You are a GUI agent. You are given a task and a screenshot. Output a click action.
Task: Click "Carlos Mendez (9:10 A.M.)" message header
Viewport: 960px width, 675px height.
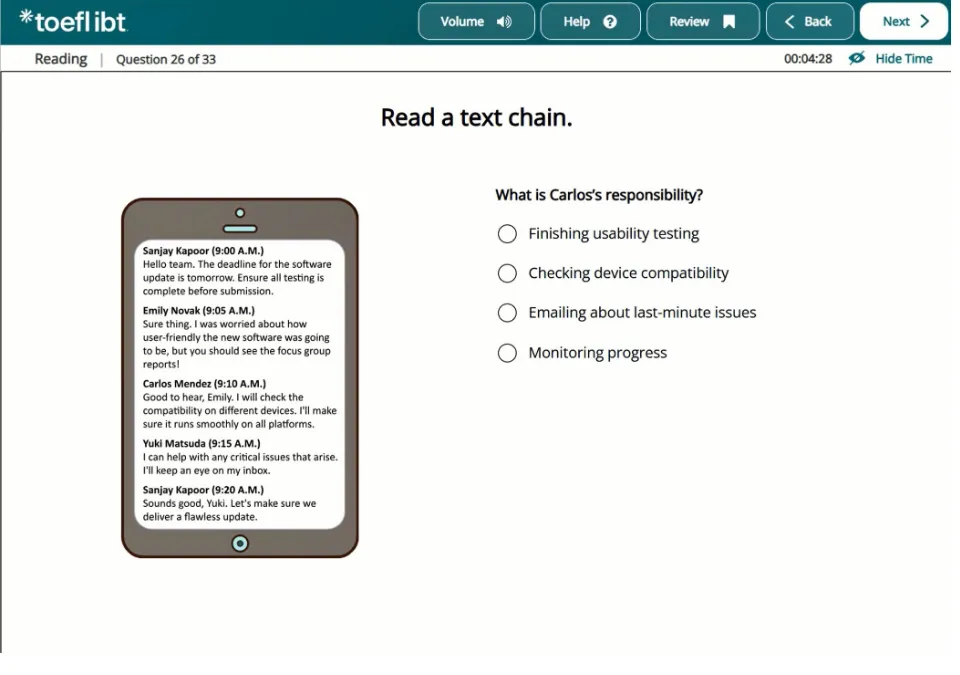click(x=204, y=383)
